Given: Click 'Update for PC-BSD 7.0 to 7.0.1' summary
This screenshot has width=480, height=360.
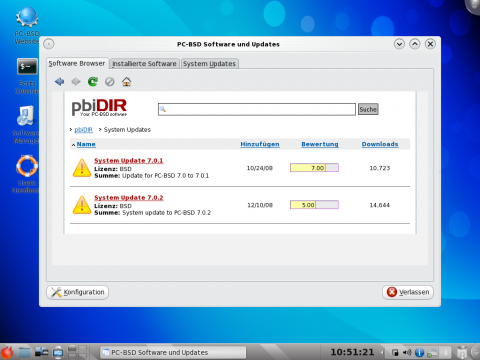Looking at the screenshot, I should tap(165, 176).
